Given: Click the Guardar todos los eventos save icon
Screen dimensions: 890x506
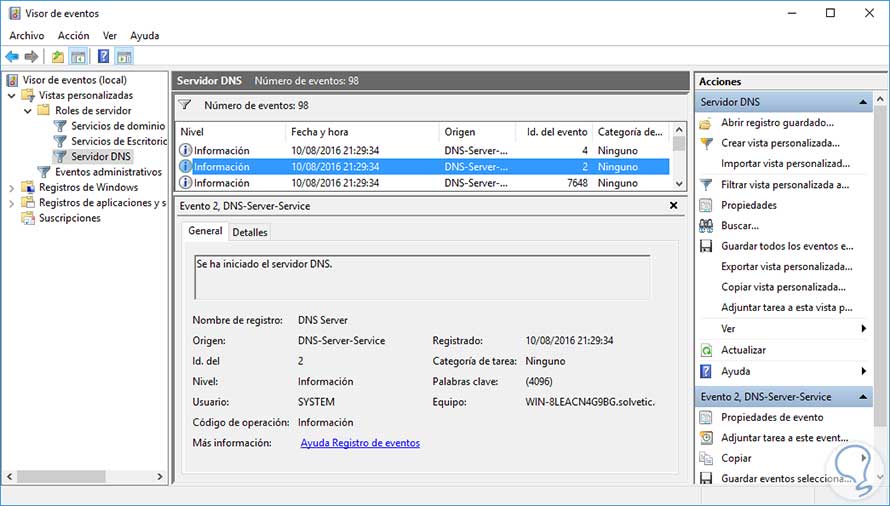Looking at the screenshot, I should [x=706, y=246].
